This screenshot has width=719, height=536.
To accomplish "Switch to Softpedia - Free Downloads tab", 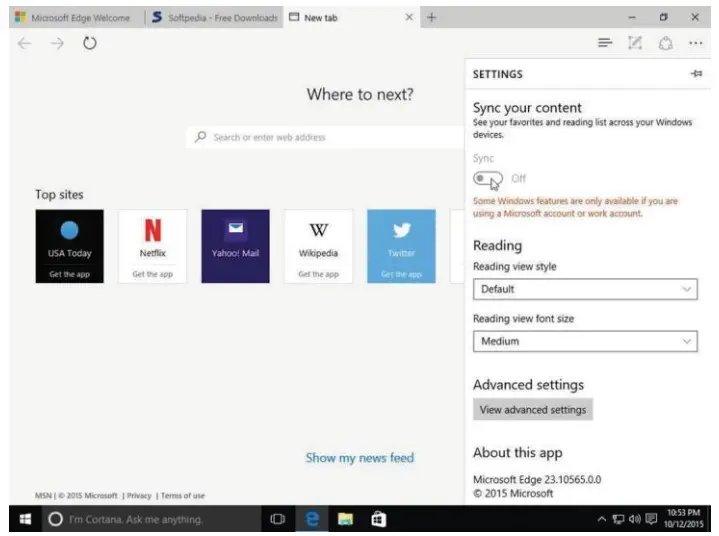I will point(215,17).
